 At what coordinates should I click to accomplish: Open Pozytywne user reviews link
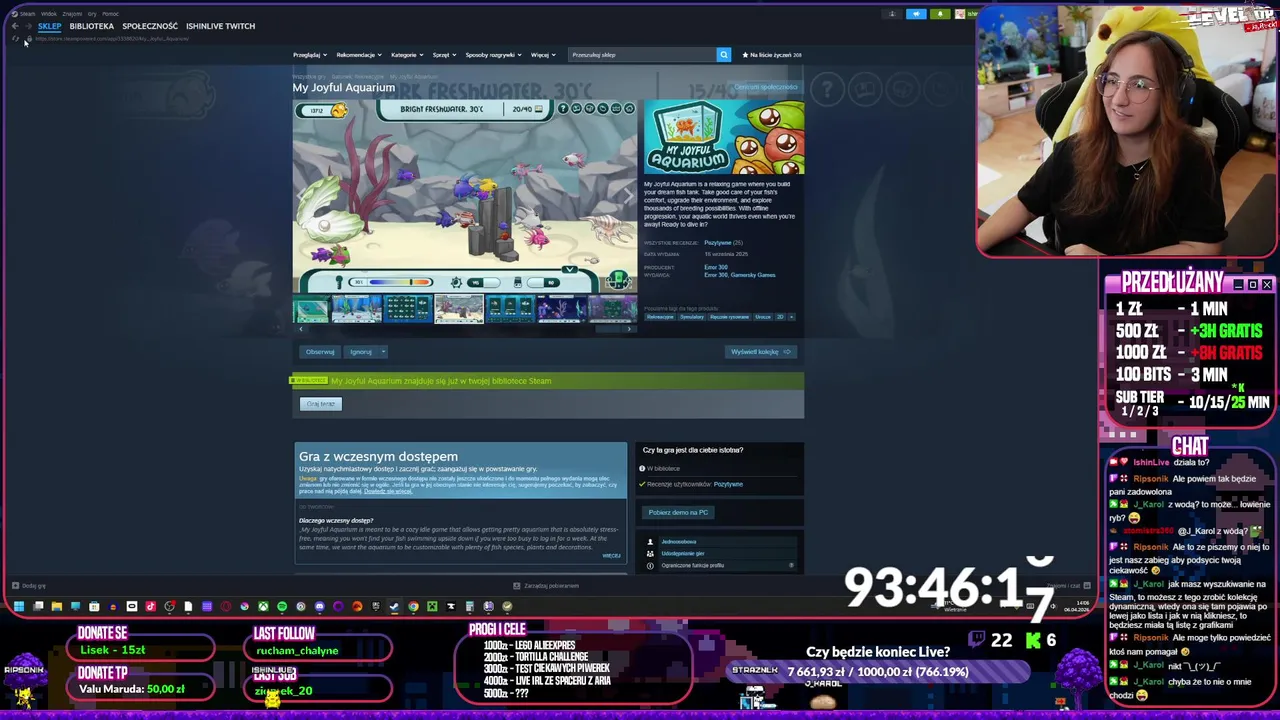pyautogui.click(x=728, y=484)
